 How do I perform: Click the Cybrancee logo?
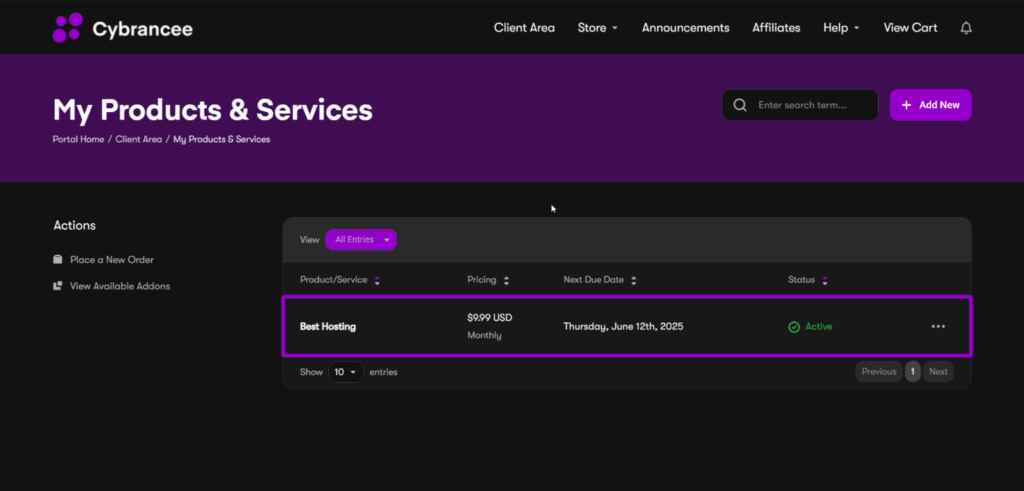123,28
